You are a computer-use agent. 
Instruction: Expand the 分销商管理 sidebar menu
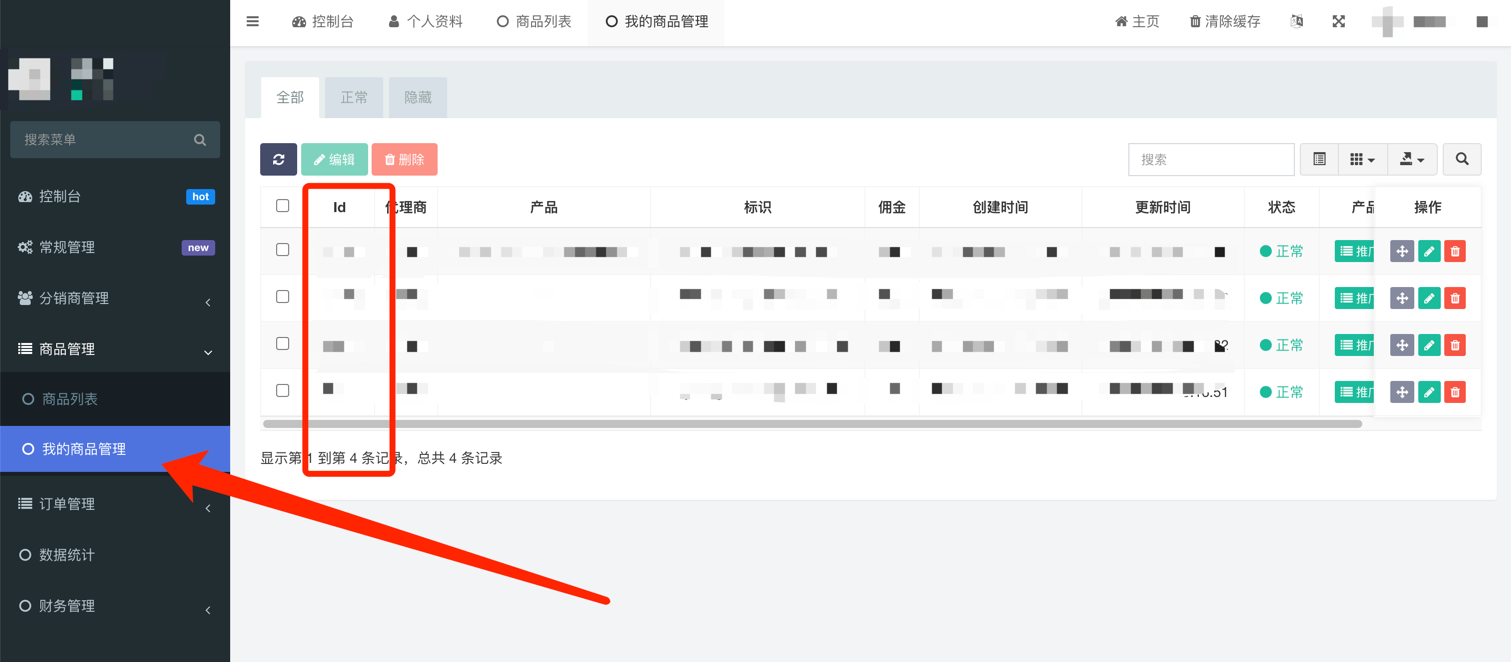point(115,298)
